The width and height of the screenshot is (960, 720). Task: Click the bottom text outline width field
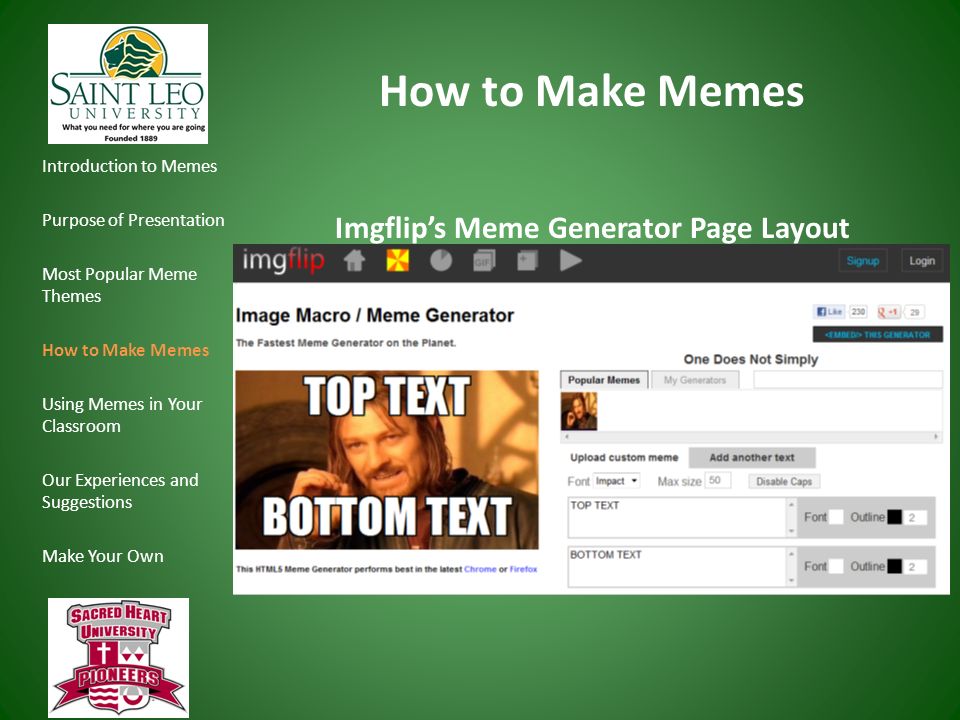coord(917,566)
